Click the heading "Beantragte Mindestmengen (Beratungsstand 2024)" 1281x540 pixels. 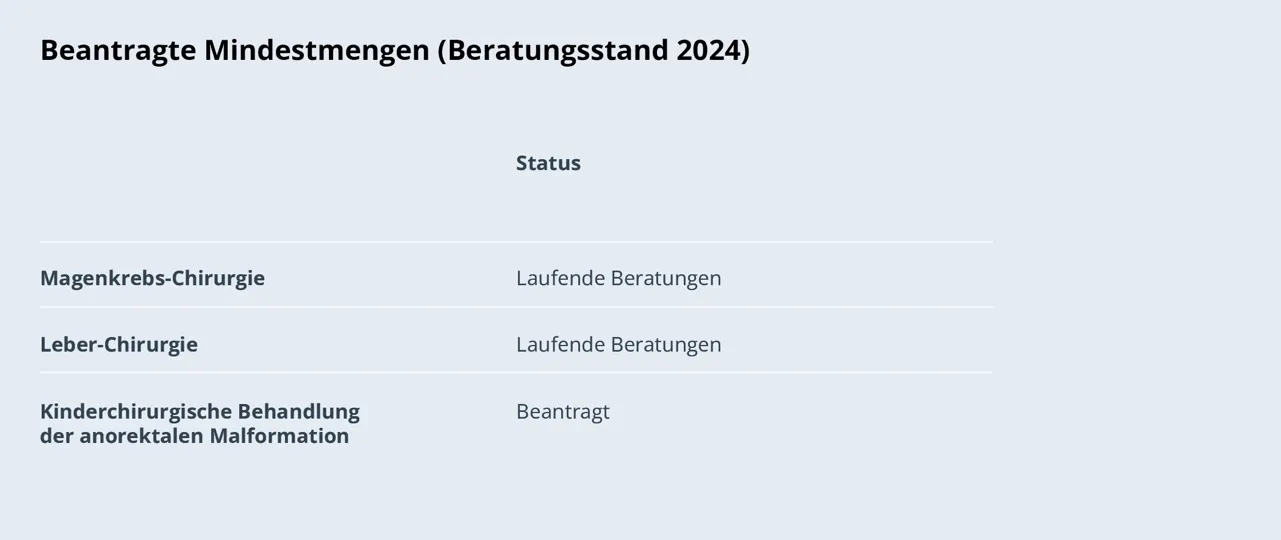(x=395, y=50)
